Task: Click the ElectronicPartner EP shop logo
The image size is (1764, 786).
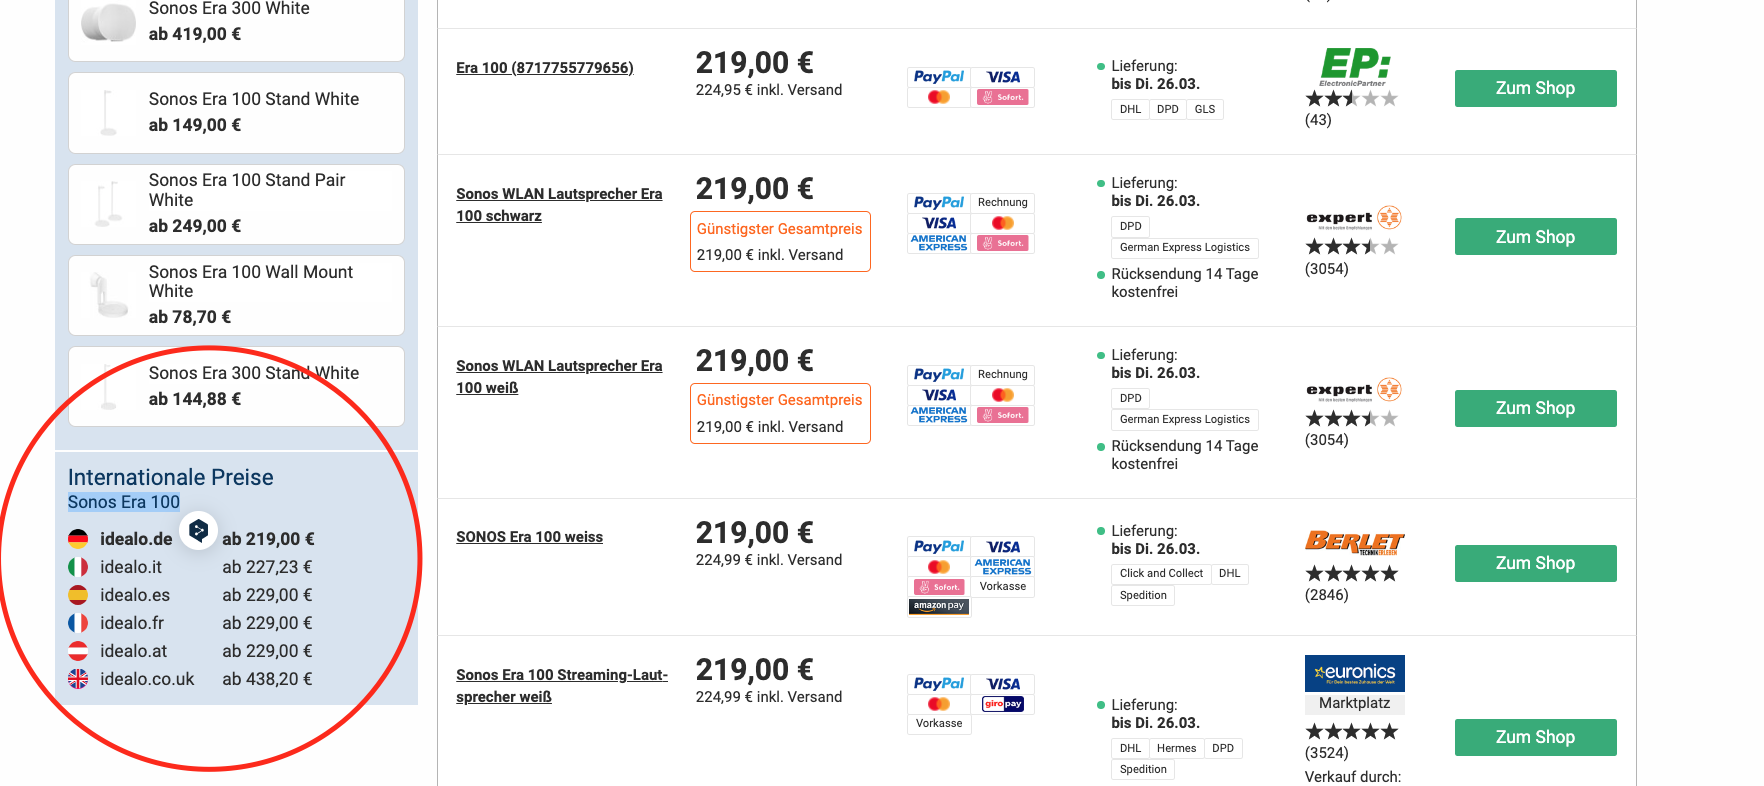Action: (1354, 66)
